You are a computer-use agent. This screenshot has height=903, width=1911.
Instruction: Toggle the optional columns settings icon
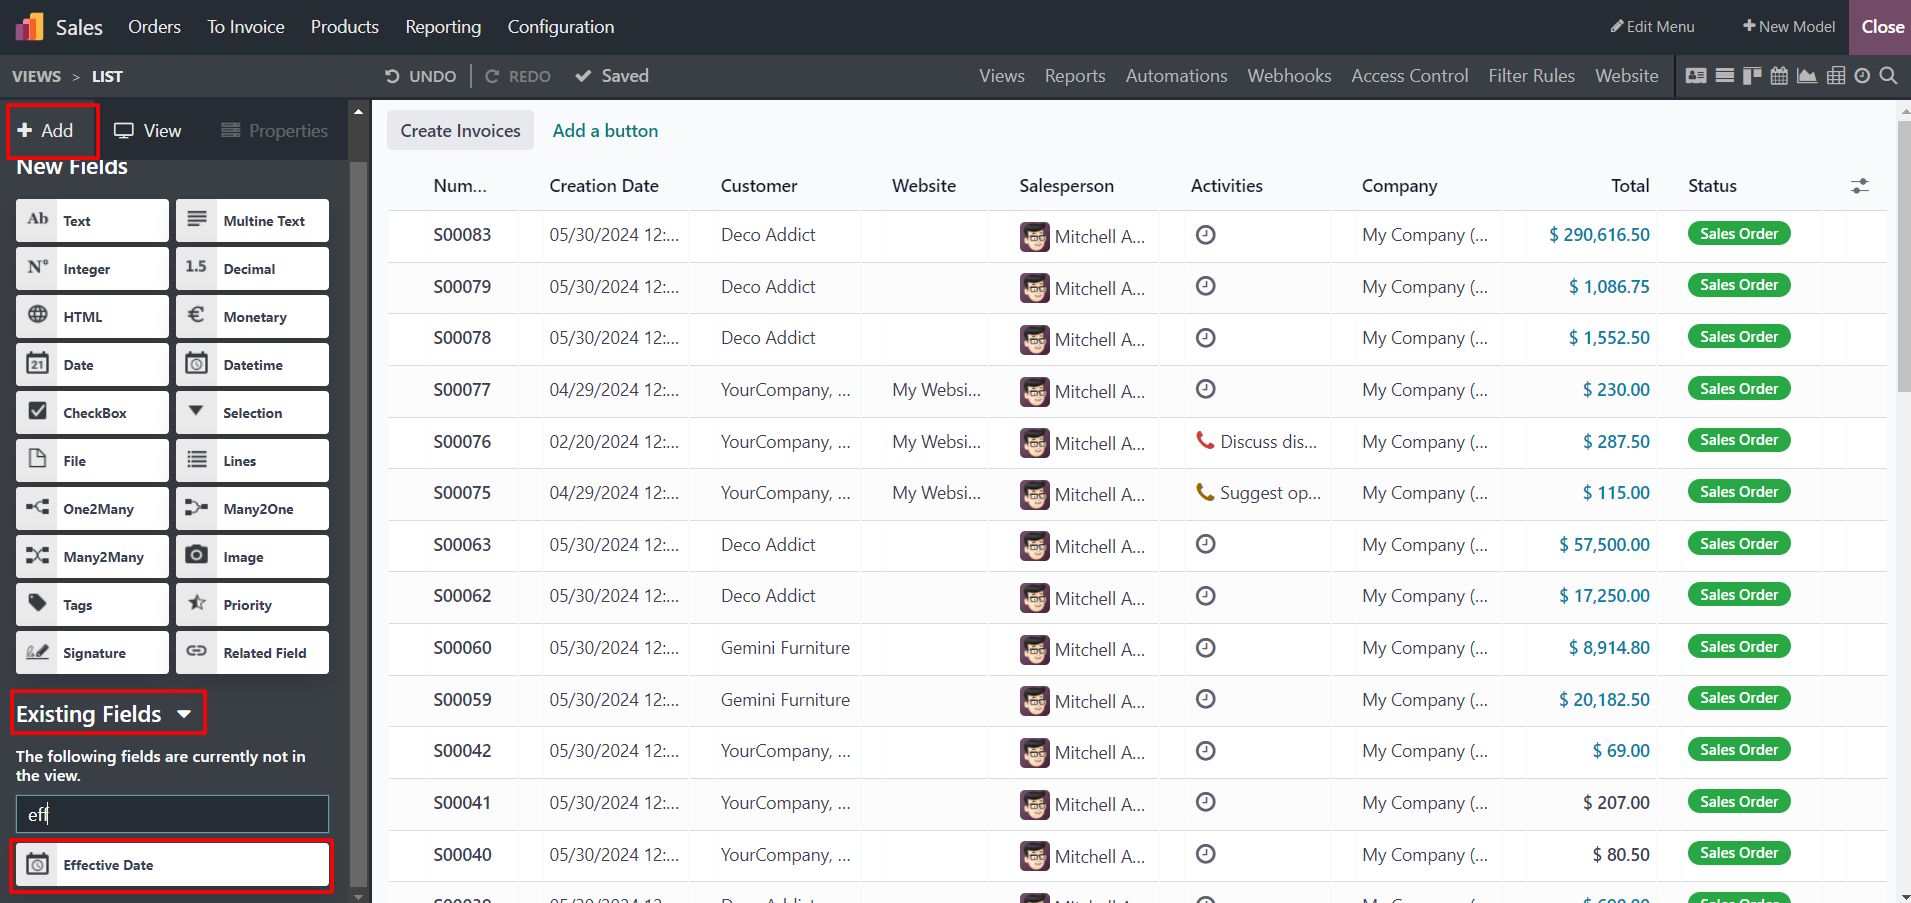click(1859, 186)
